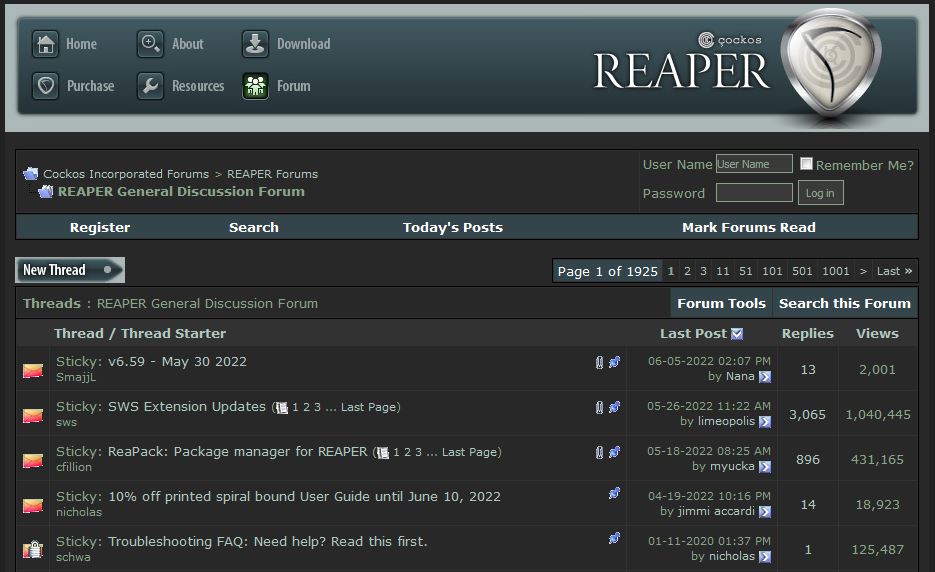Screen dimensions: 935x572
Task: Open Home page from navigation
Action: point(81,44)
